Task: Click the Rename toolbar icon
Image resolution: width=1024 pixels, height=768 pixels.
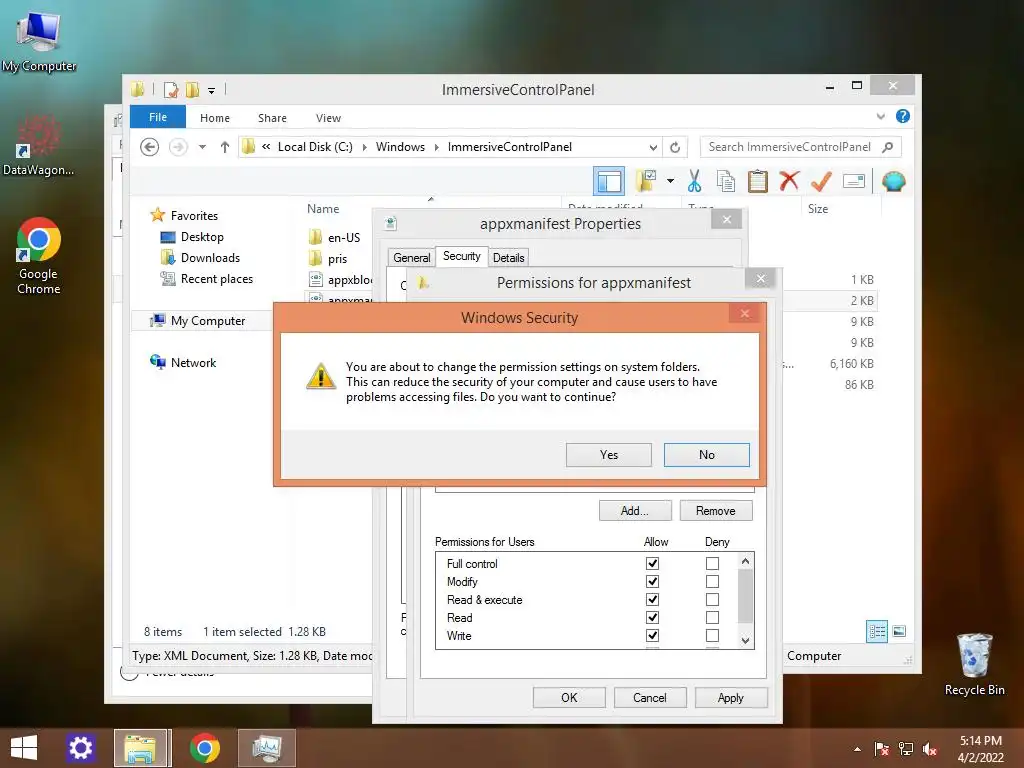Action: [854, 181]
